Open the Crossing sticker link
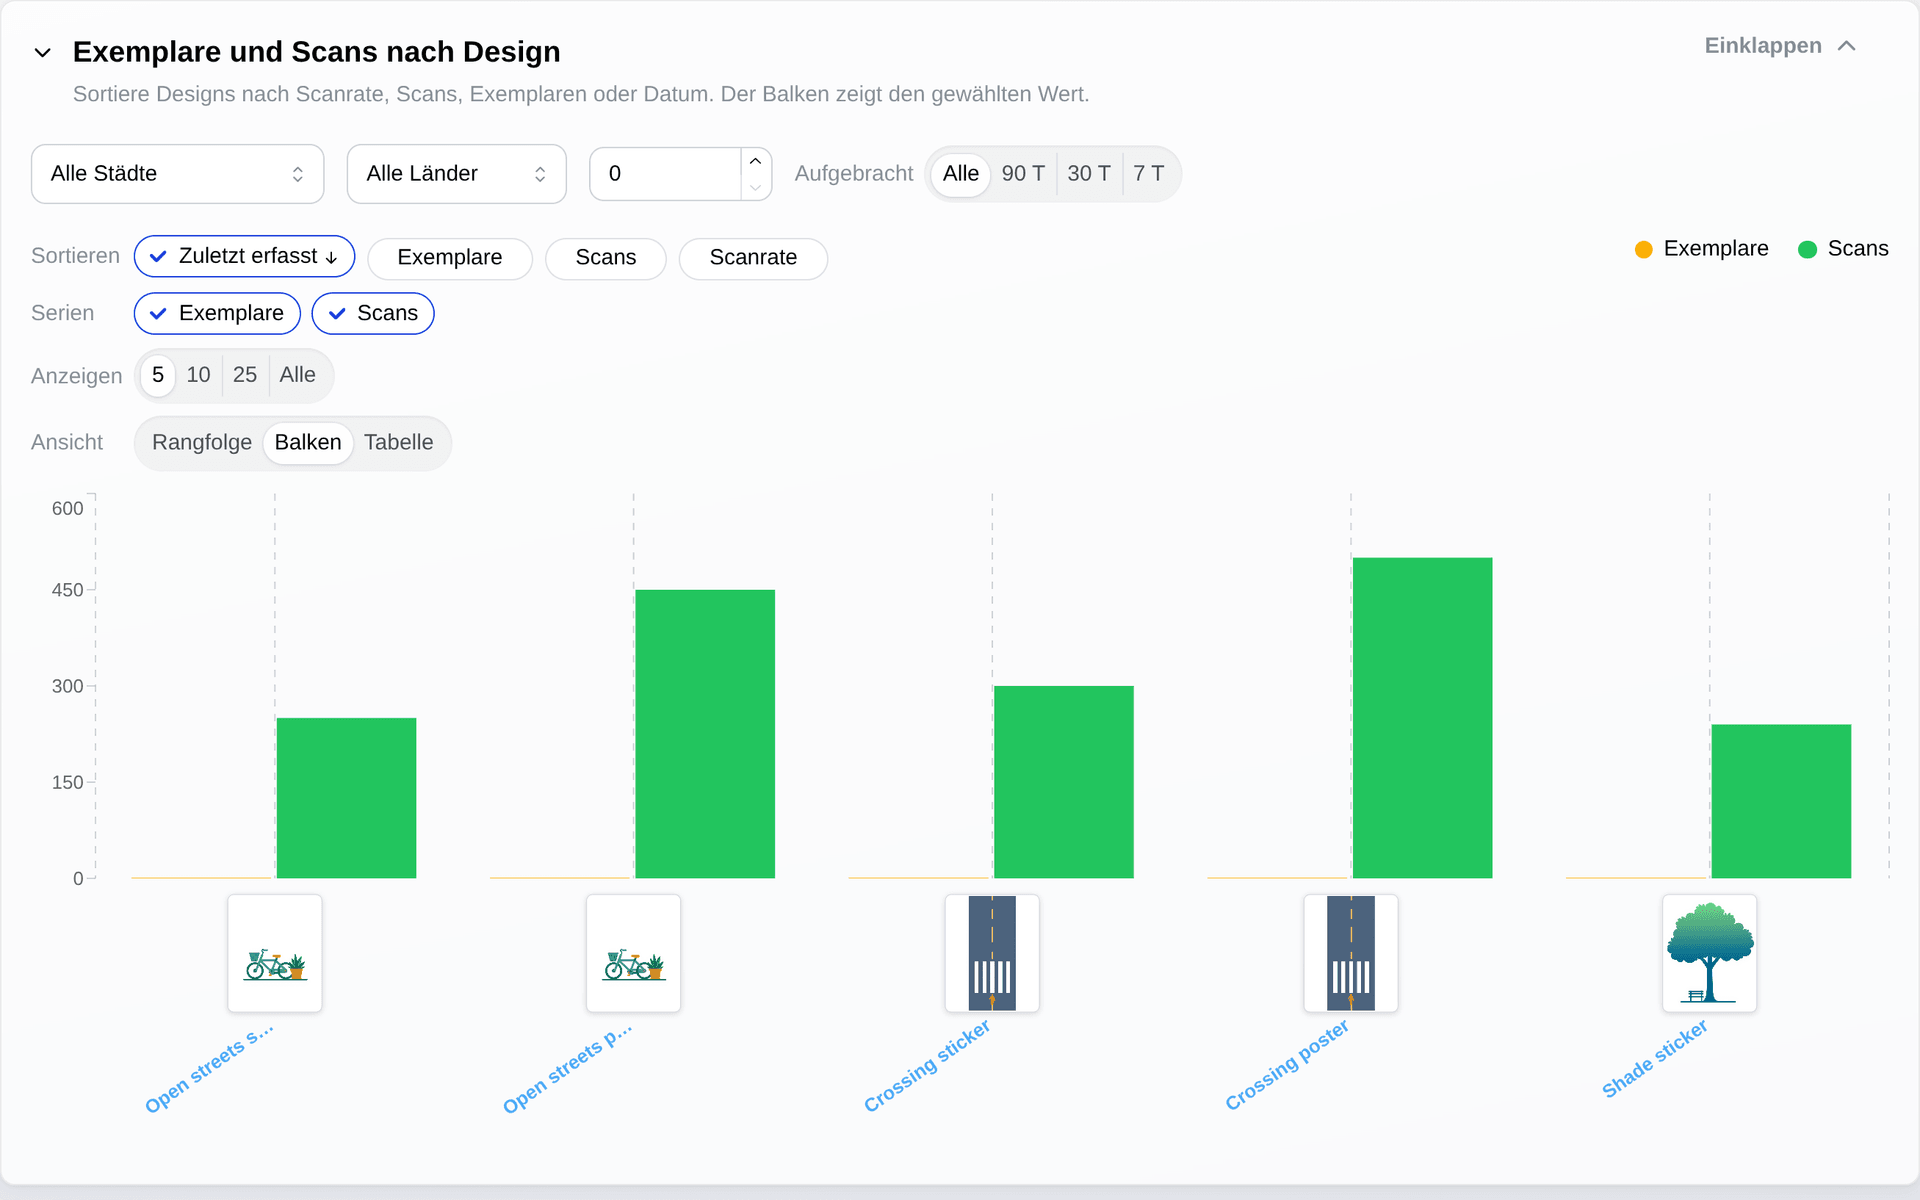Screen dimensions: 1920x1200 927,1066
